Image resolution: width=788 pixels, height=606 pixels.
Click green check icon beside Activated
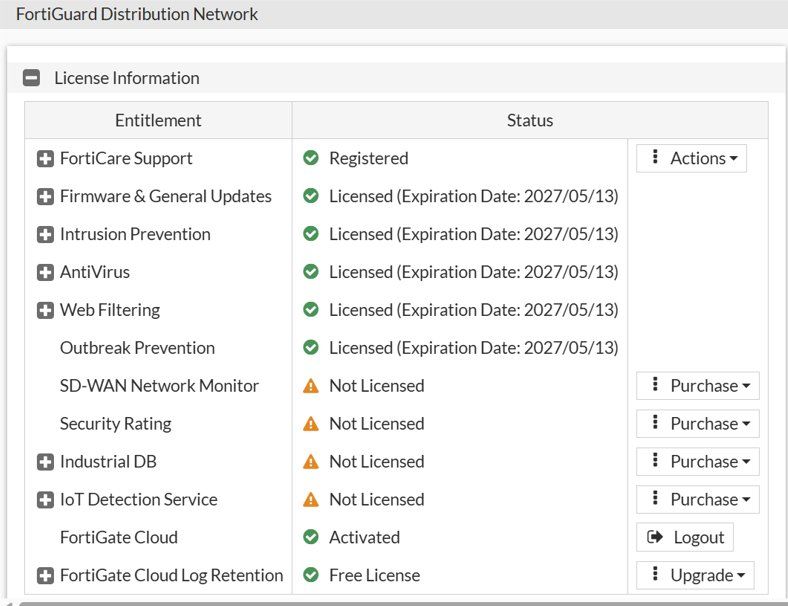311,537
